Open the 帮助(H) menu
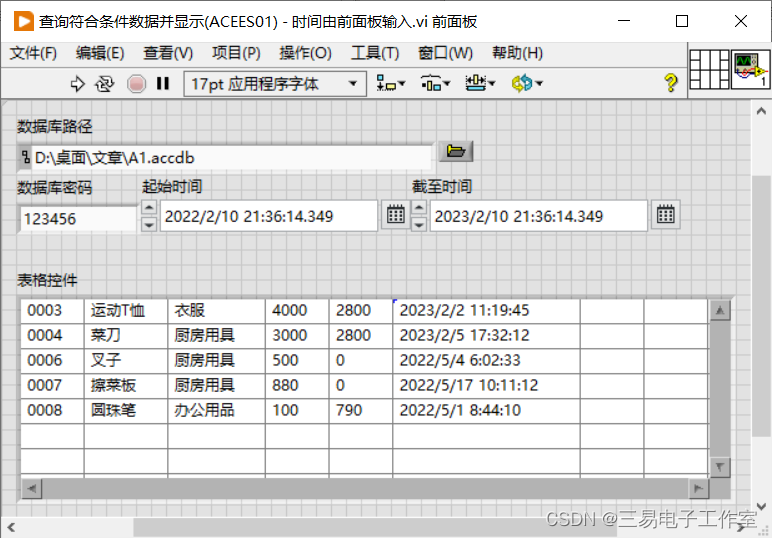Screen dimensions: 772x538 [x=517, y=53]
